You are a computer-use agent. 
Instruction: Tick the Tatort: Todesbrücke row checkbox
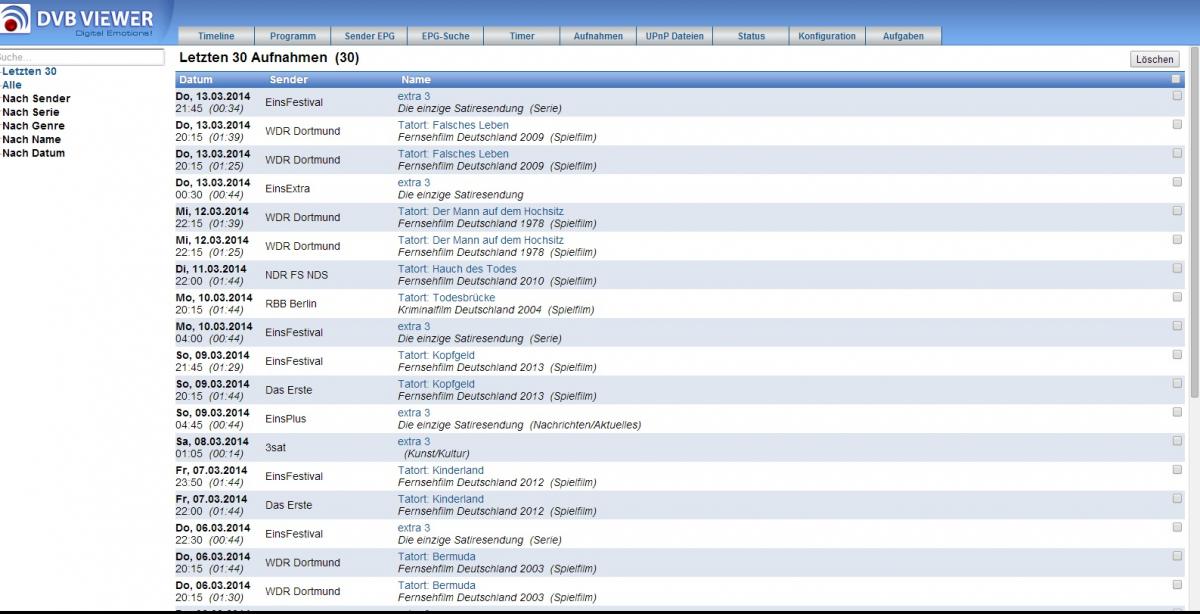click(1177, 297)
